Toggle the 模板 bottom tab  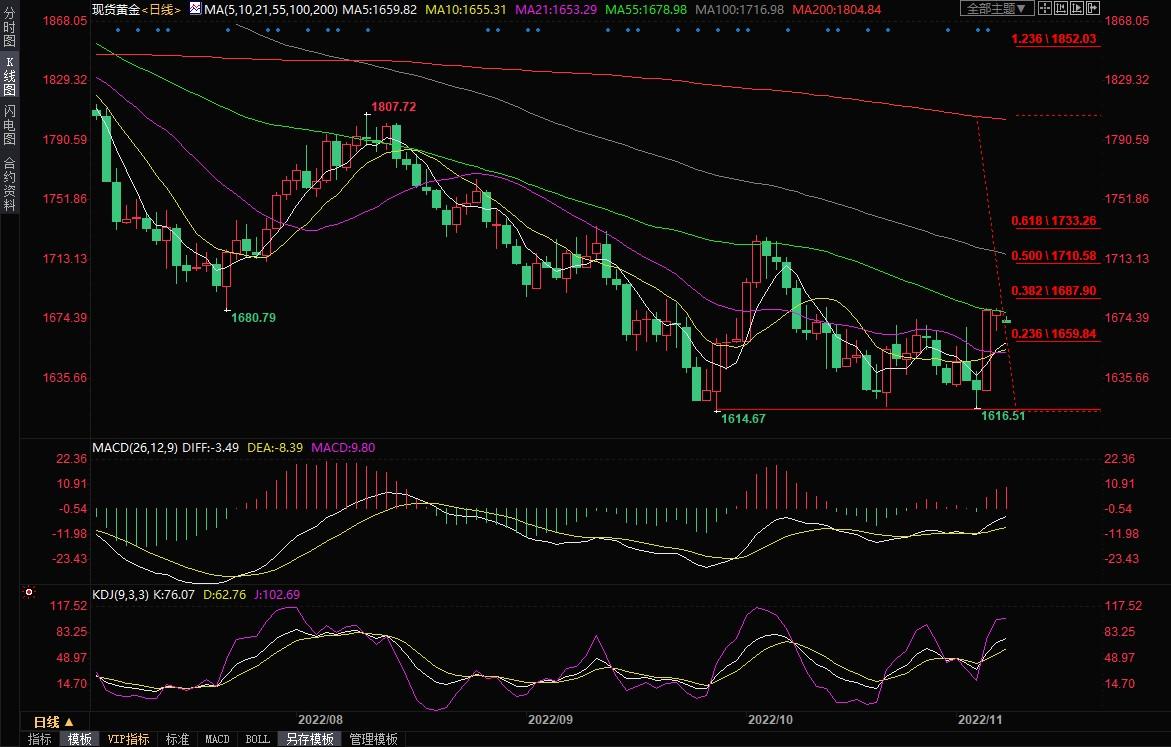80,739
